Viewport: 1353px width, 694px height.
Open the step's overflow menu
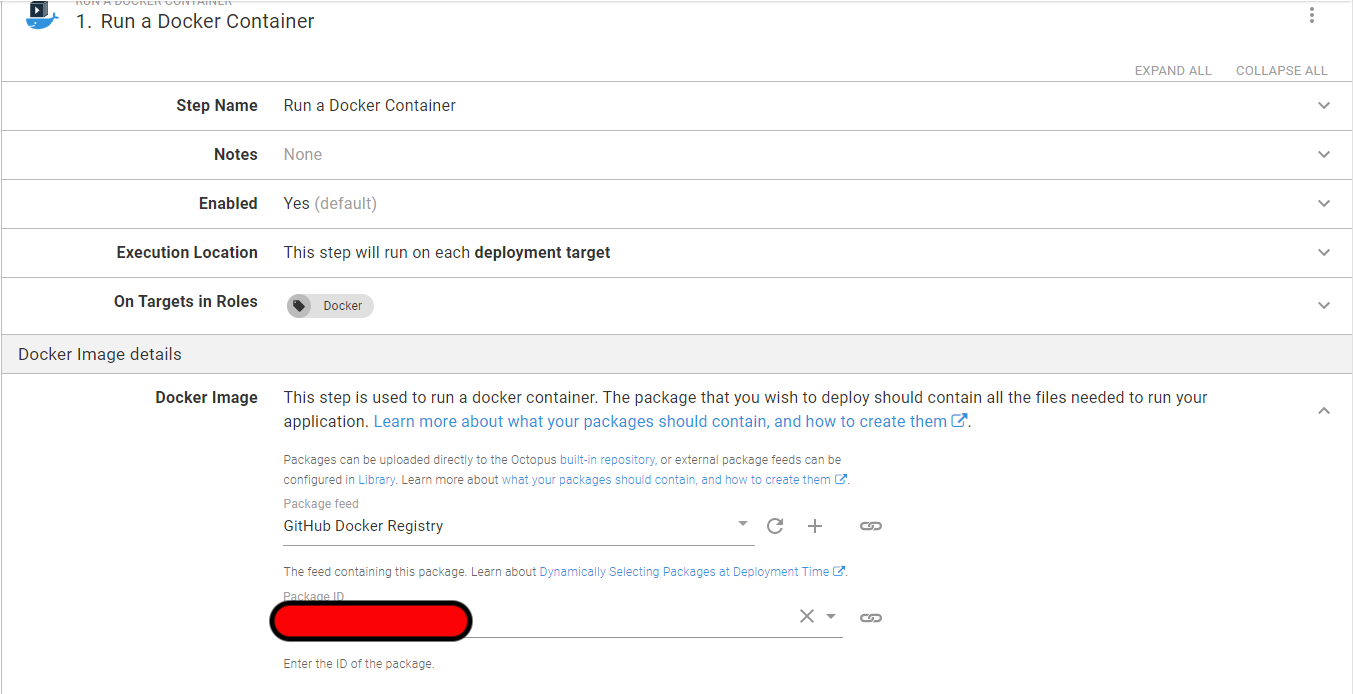coord(1311,15)
